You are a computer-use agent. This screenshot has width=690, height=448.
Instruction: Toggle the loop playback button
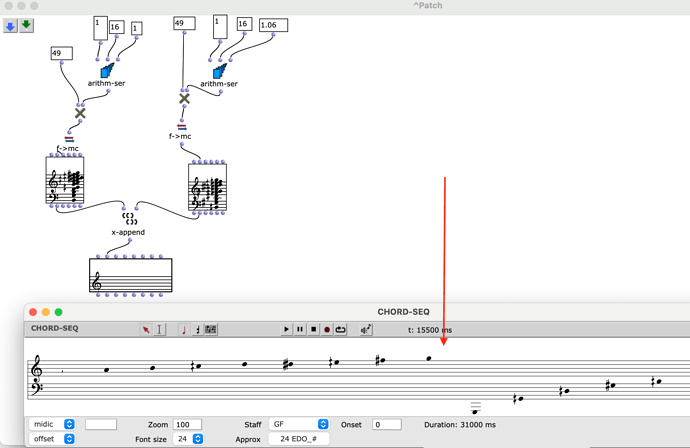click(x=340, y=329)
